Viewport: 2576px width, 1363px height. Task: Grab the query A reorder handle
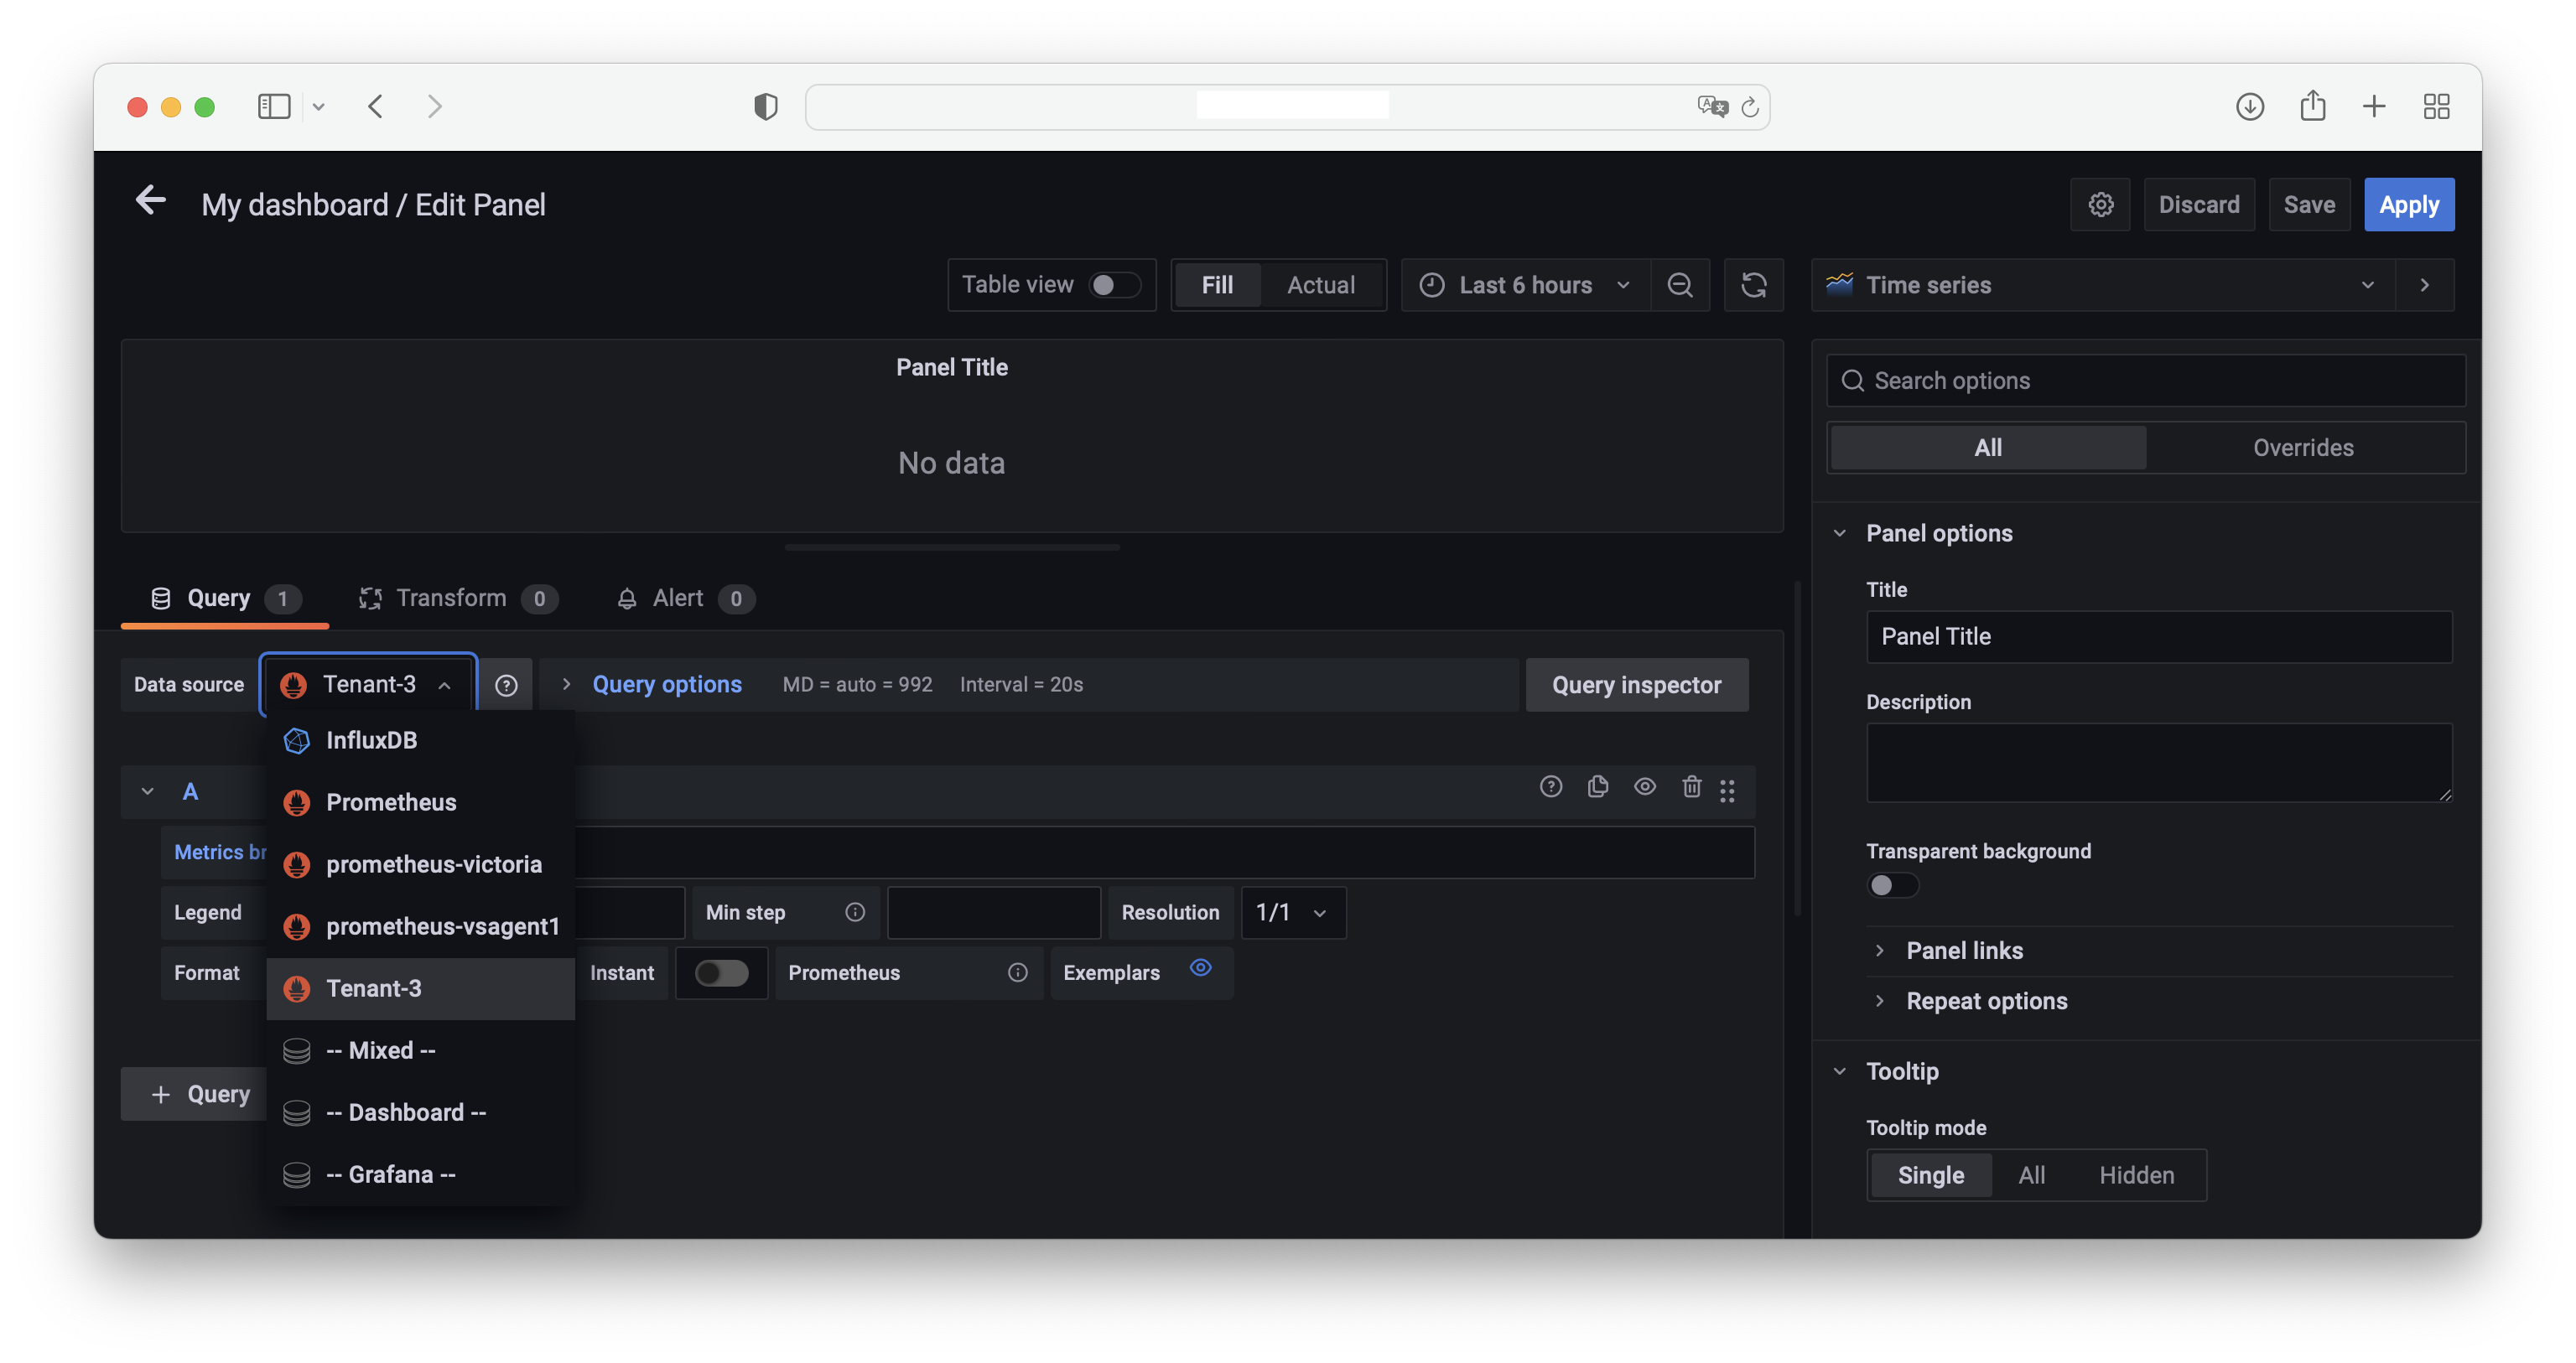click(x=1727, y=791)
